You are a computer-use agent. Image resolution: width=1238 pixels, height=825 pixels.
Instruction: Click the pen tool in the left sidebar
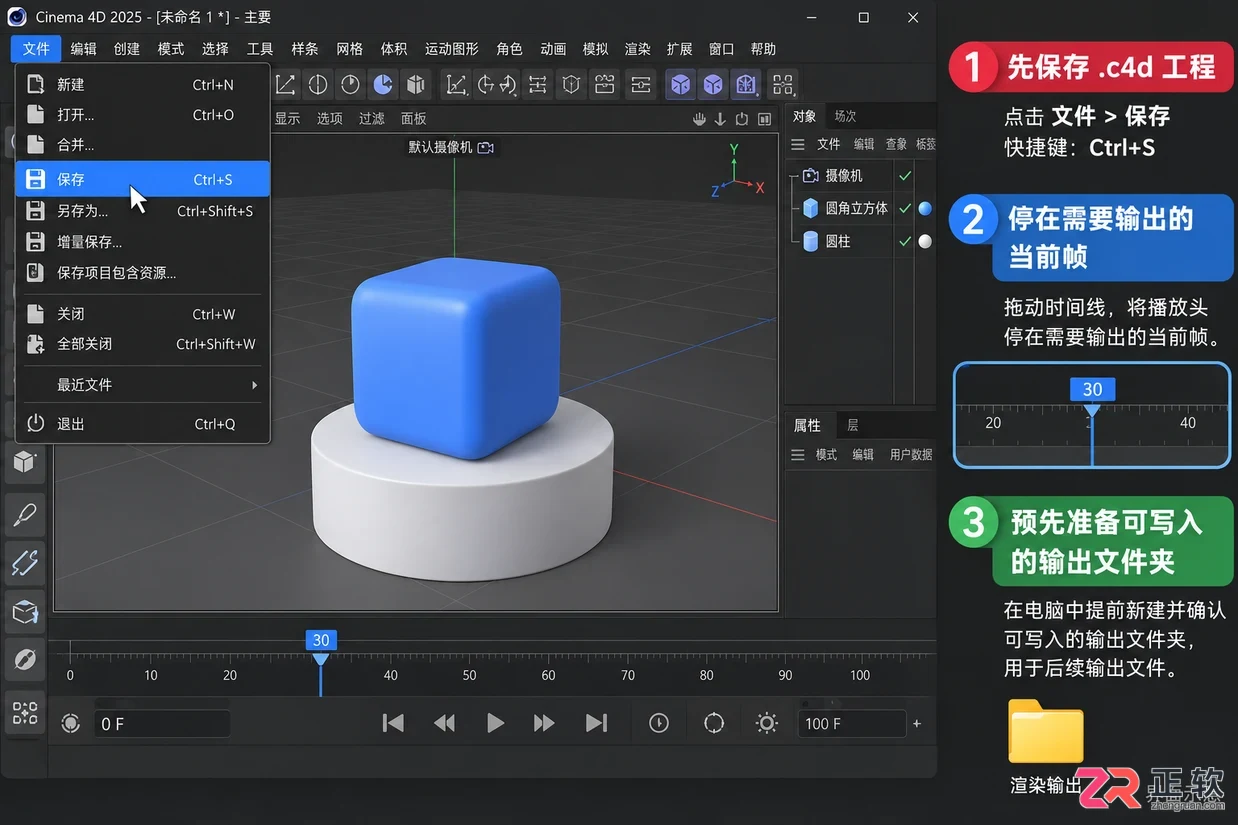[24, 516]
